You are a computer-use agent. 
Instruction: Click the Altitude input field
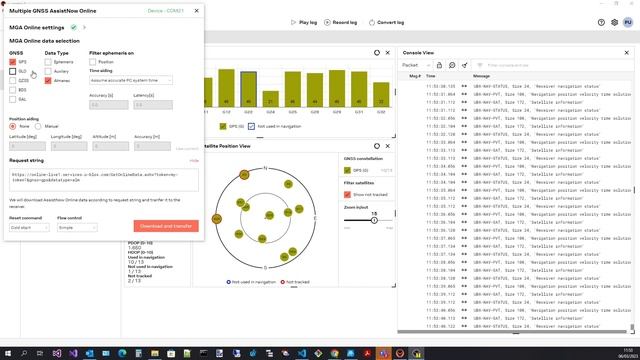(x=111, y=146)
